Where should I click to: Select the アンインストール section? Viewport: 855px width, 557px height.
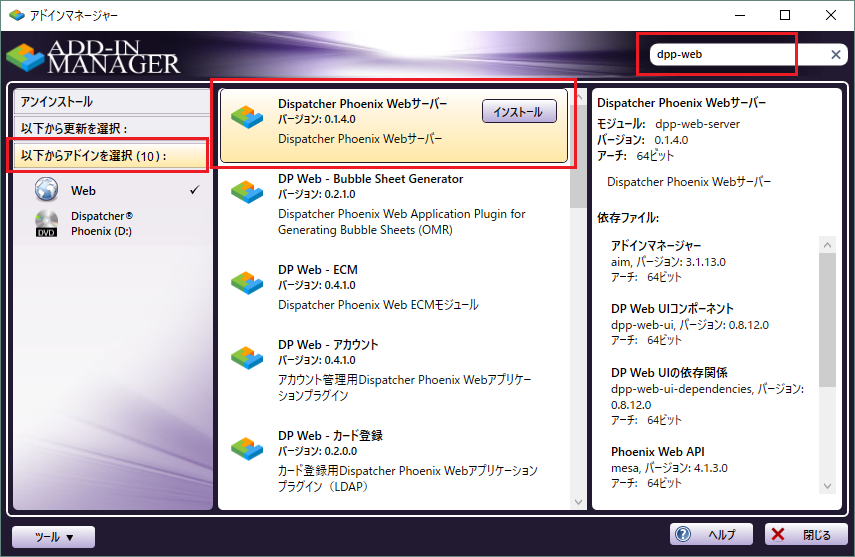112,101
